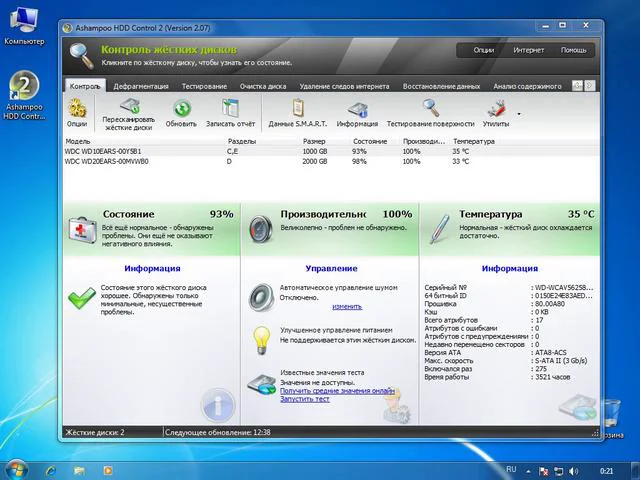Open the Опции toolbar gear icon

77,109
